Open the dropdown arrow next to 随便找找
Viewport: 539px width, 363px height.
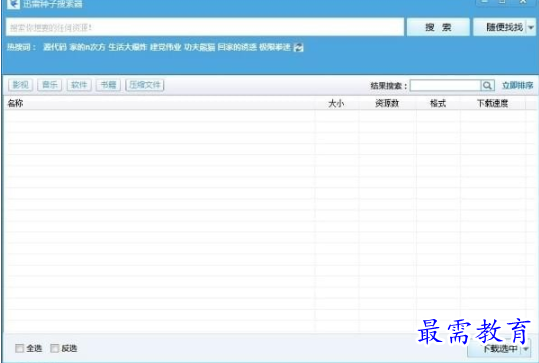click(x=531, y=27)
